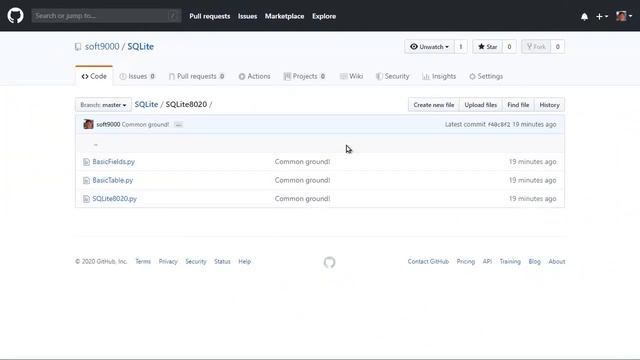The image size is (640, 360).
Task: Open footer Privacy link
Action: pyautogui.click(x=168, y=262)
